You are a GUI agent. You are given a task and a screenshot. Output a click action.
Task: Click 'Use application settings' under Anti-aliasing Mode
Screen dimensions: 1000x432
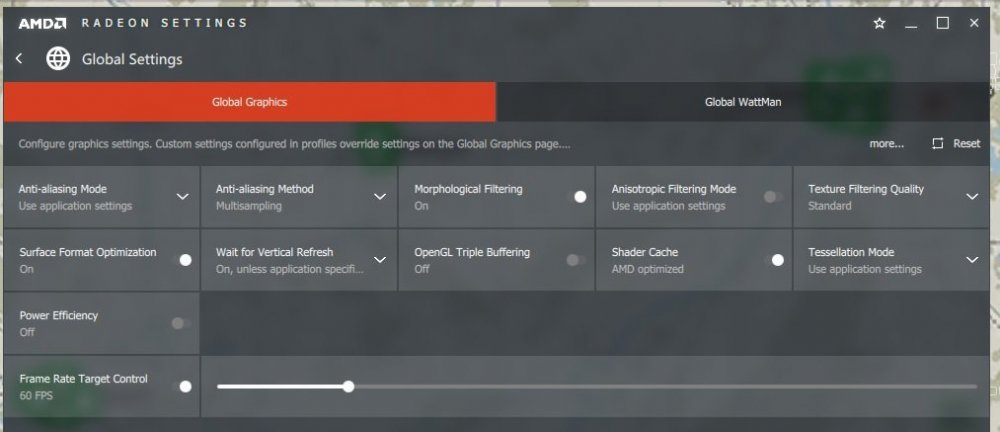pyautogui.click(x=75, y=206)
